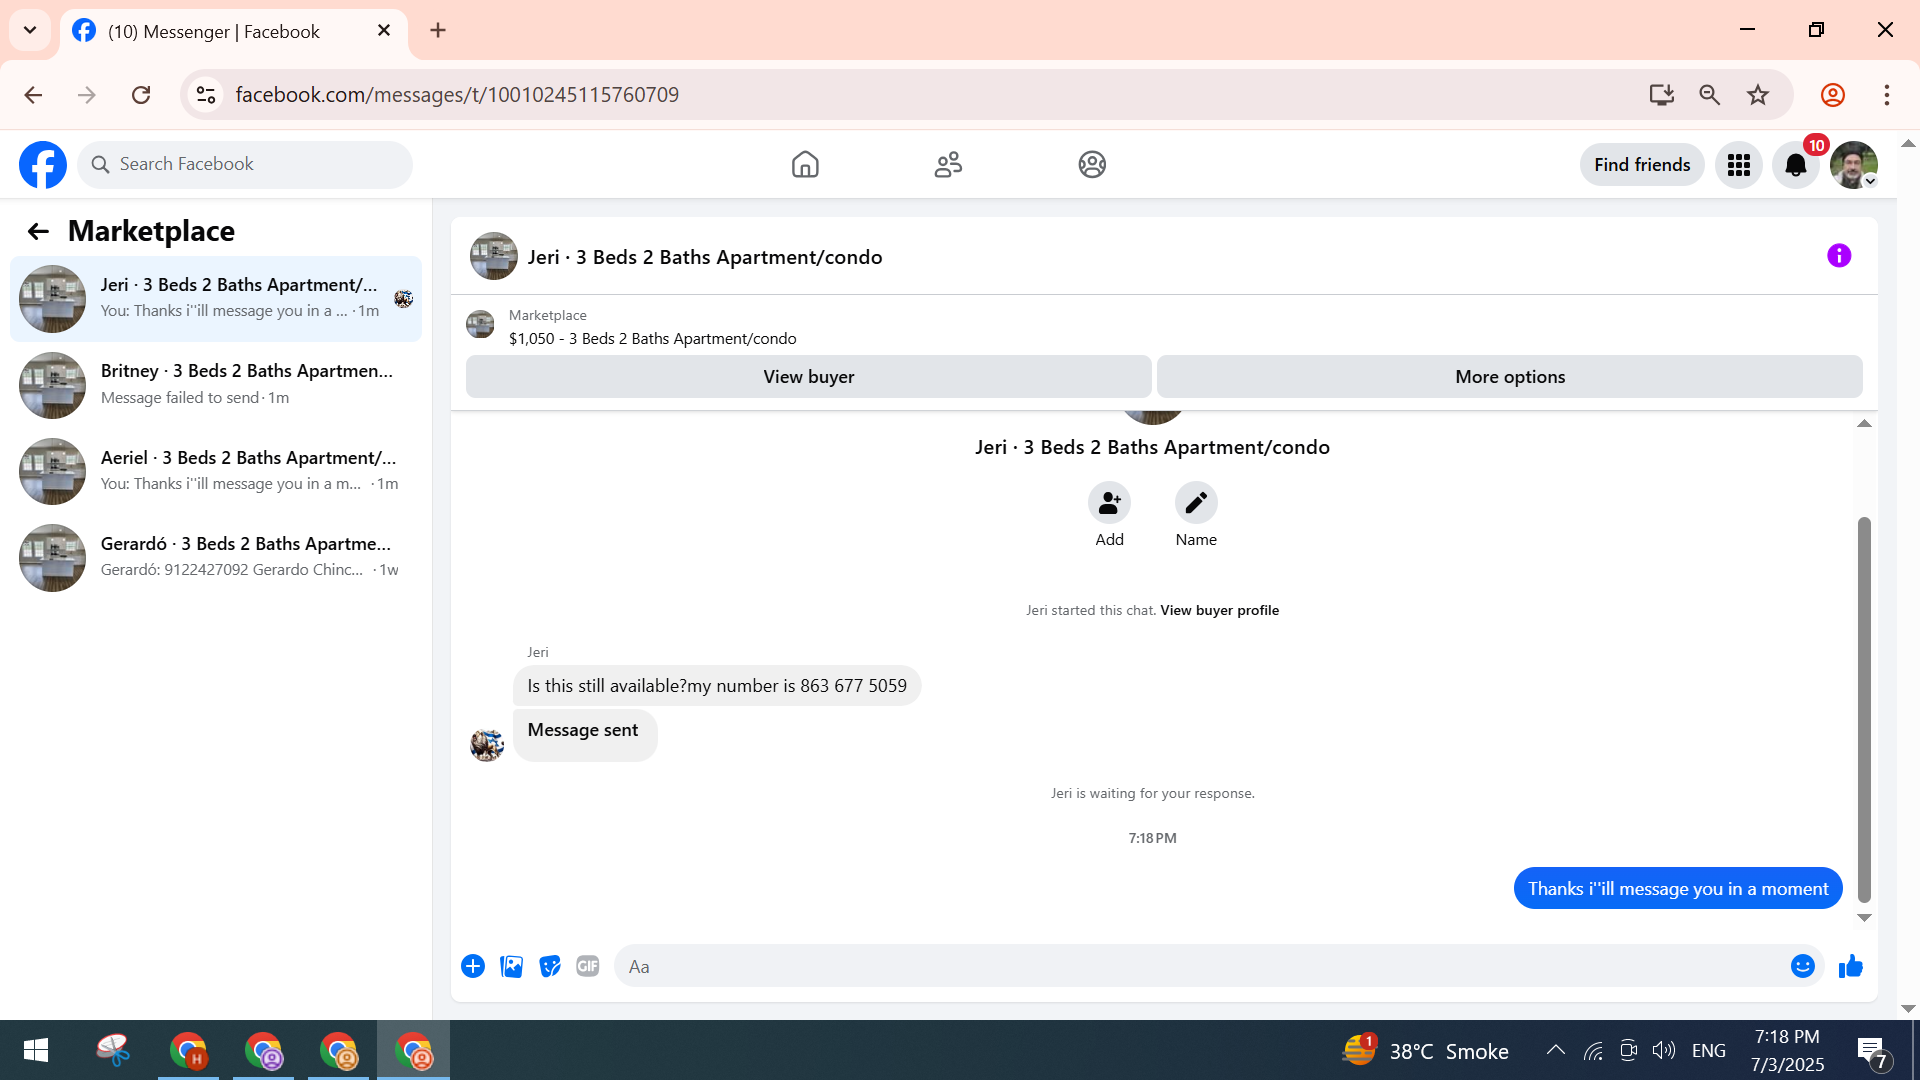
Task: Open the Friends tab
Action: 947,165
